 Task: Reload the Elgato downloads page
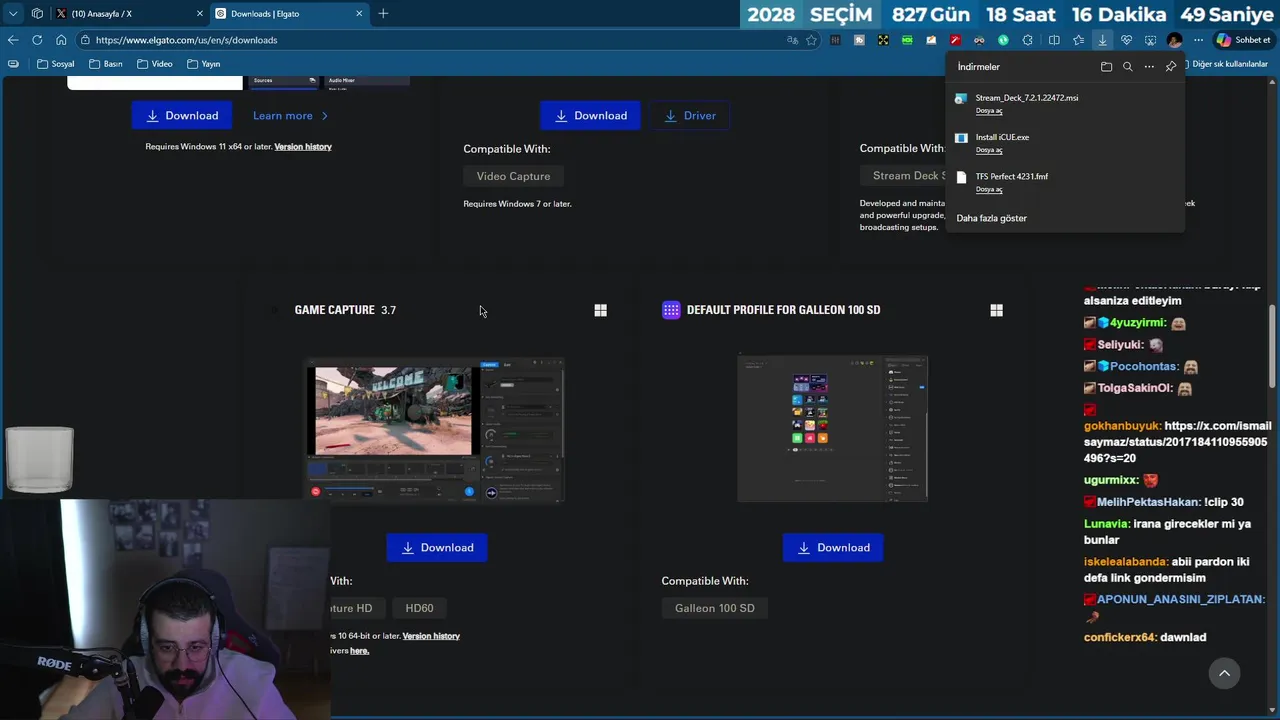(x=37, y=40)
